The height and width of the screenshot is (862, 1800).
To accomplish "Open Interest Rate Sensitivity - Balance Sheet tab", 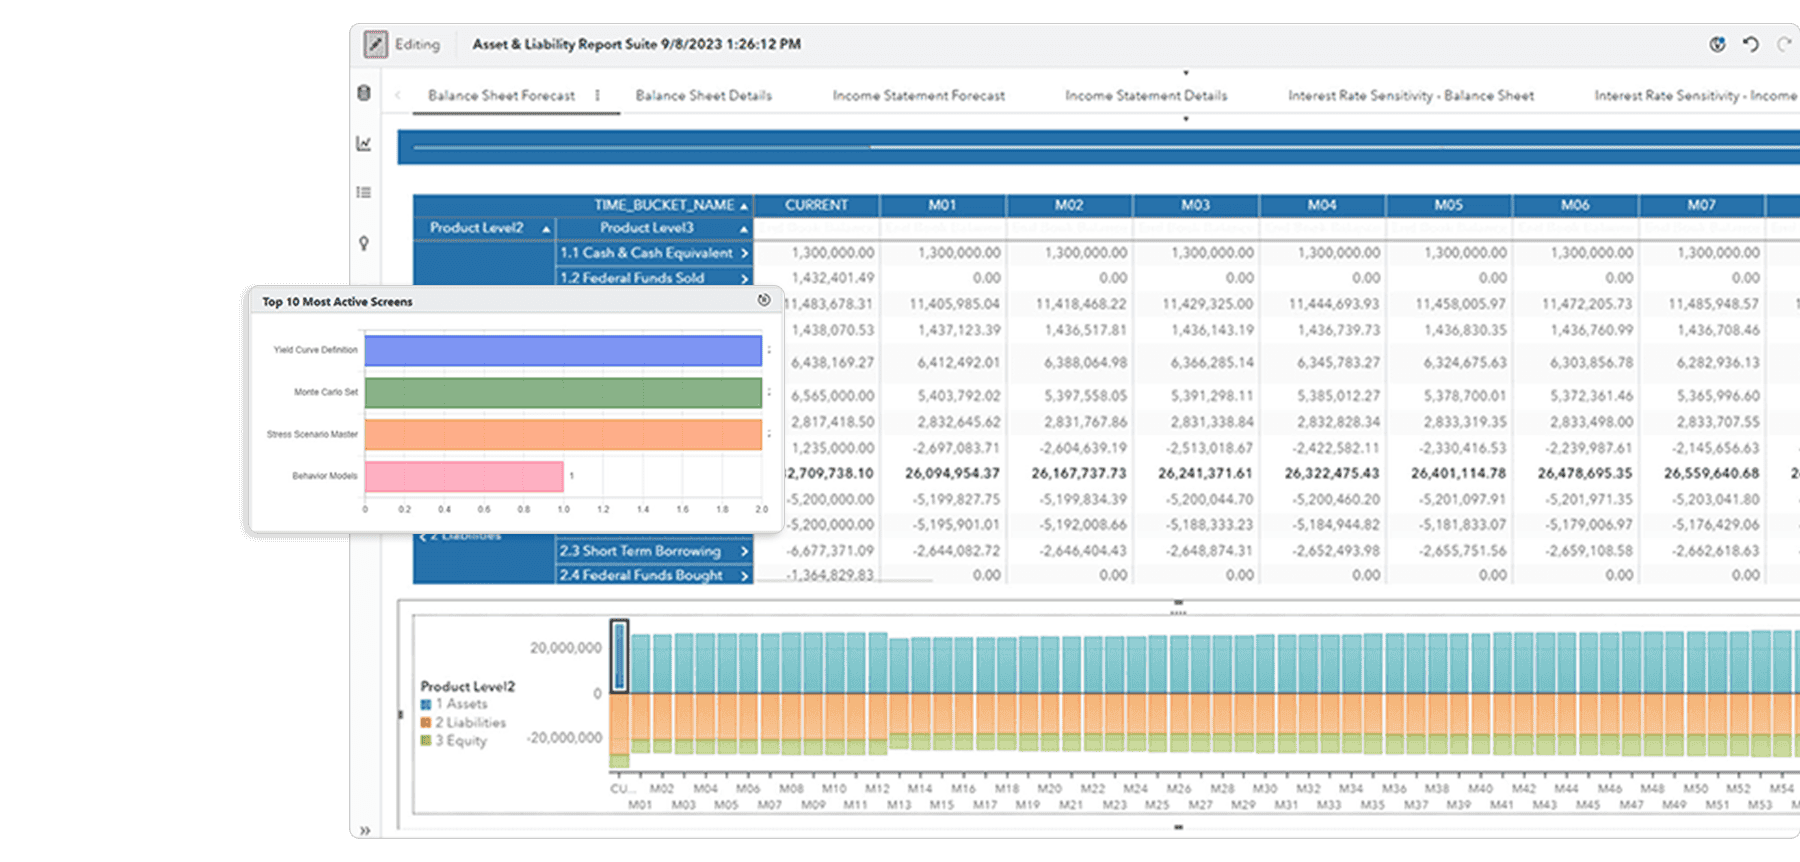I will (x=1411, y=95).
